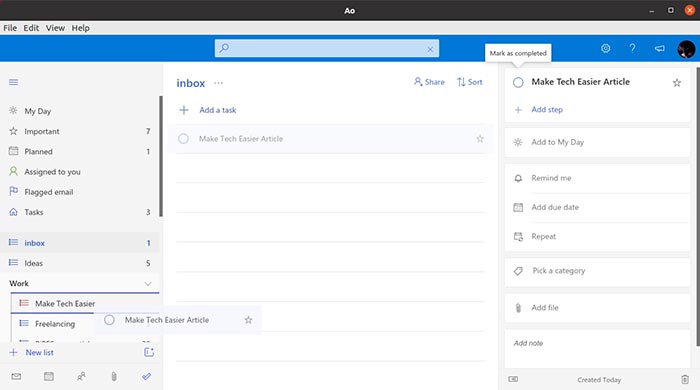The height and width of the screenshot is (390, 700).
Task: Open My Day list
Action: pyautogui.click(x=79, y=111)
